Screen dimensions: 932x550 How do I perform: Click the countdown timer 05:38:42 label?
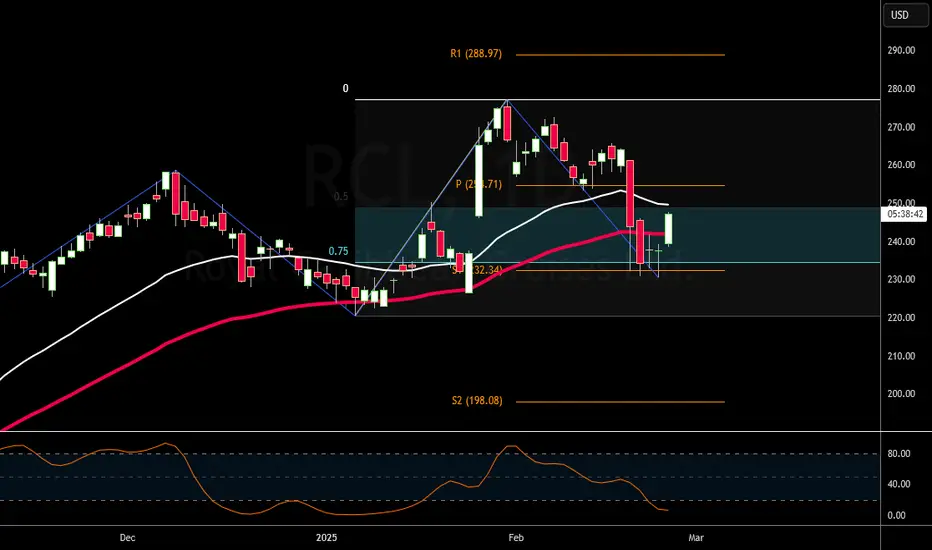(905, 214)
